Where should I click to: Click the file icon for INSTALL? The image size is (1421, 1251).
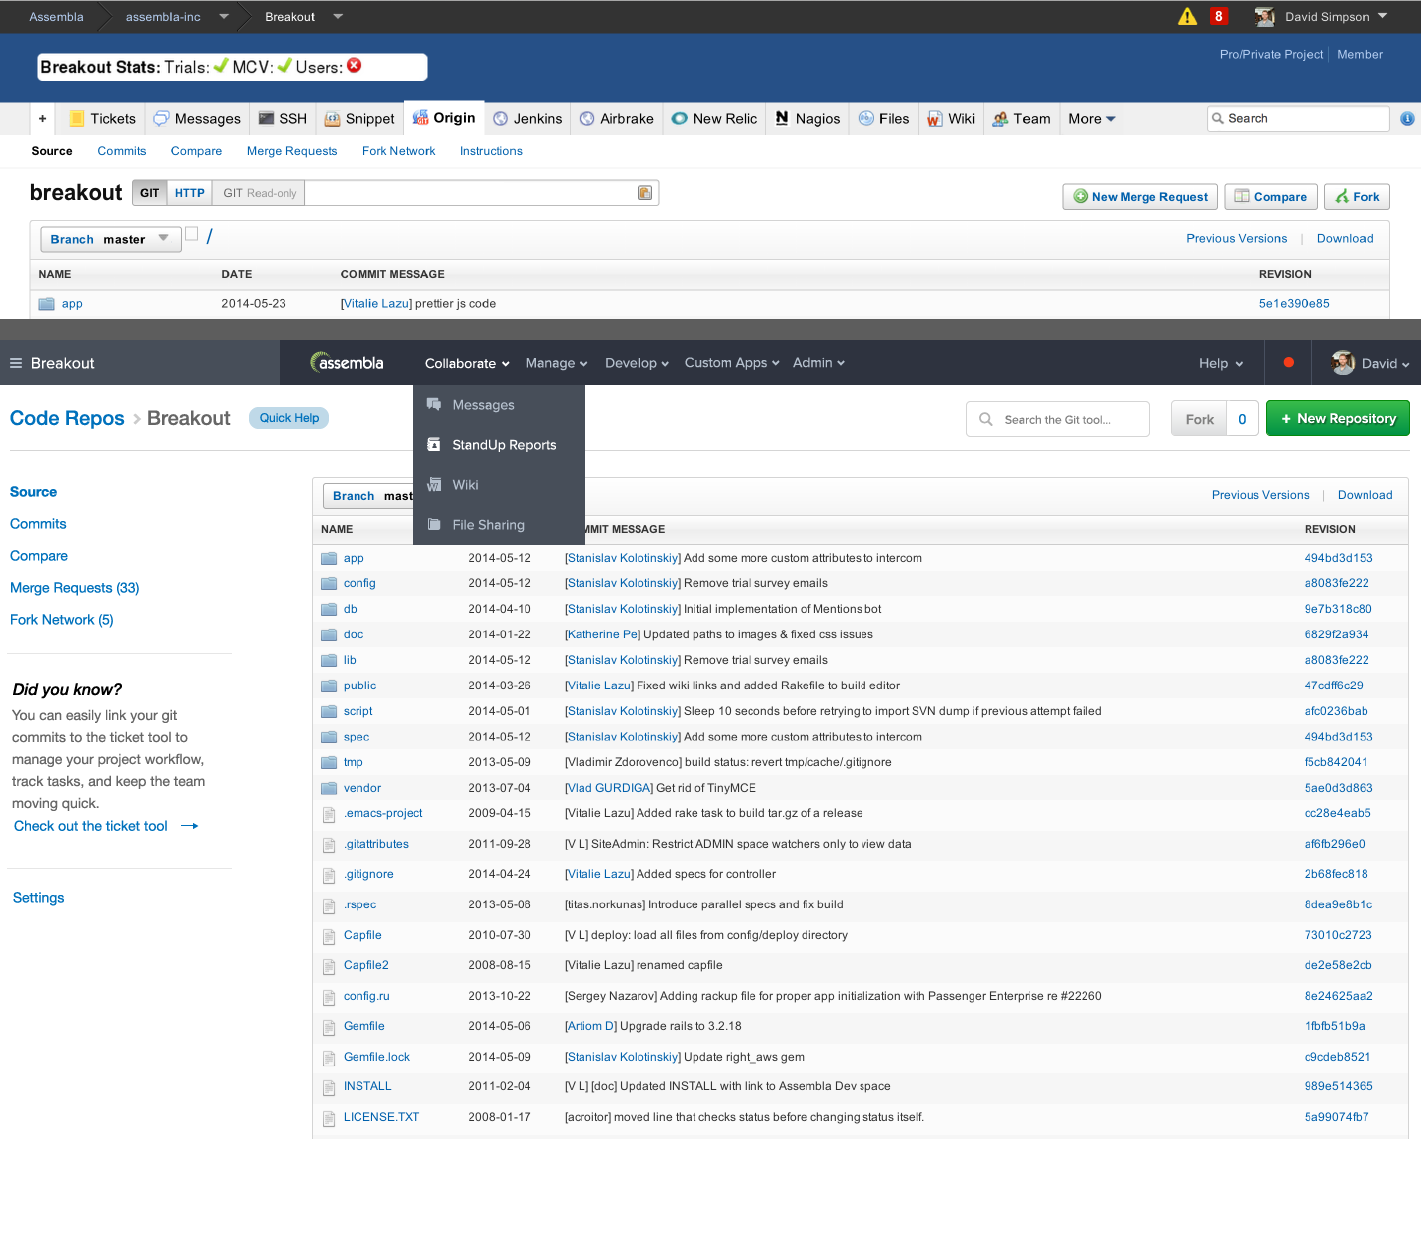click(329, 1087)
